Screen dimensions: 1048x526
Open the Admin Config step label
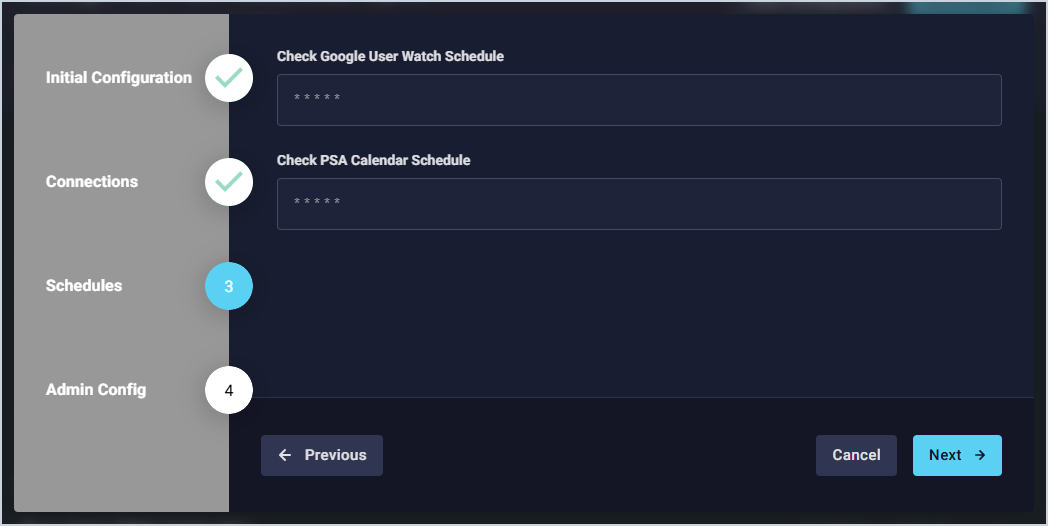pos(96,390)
